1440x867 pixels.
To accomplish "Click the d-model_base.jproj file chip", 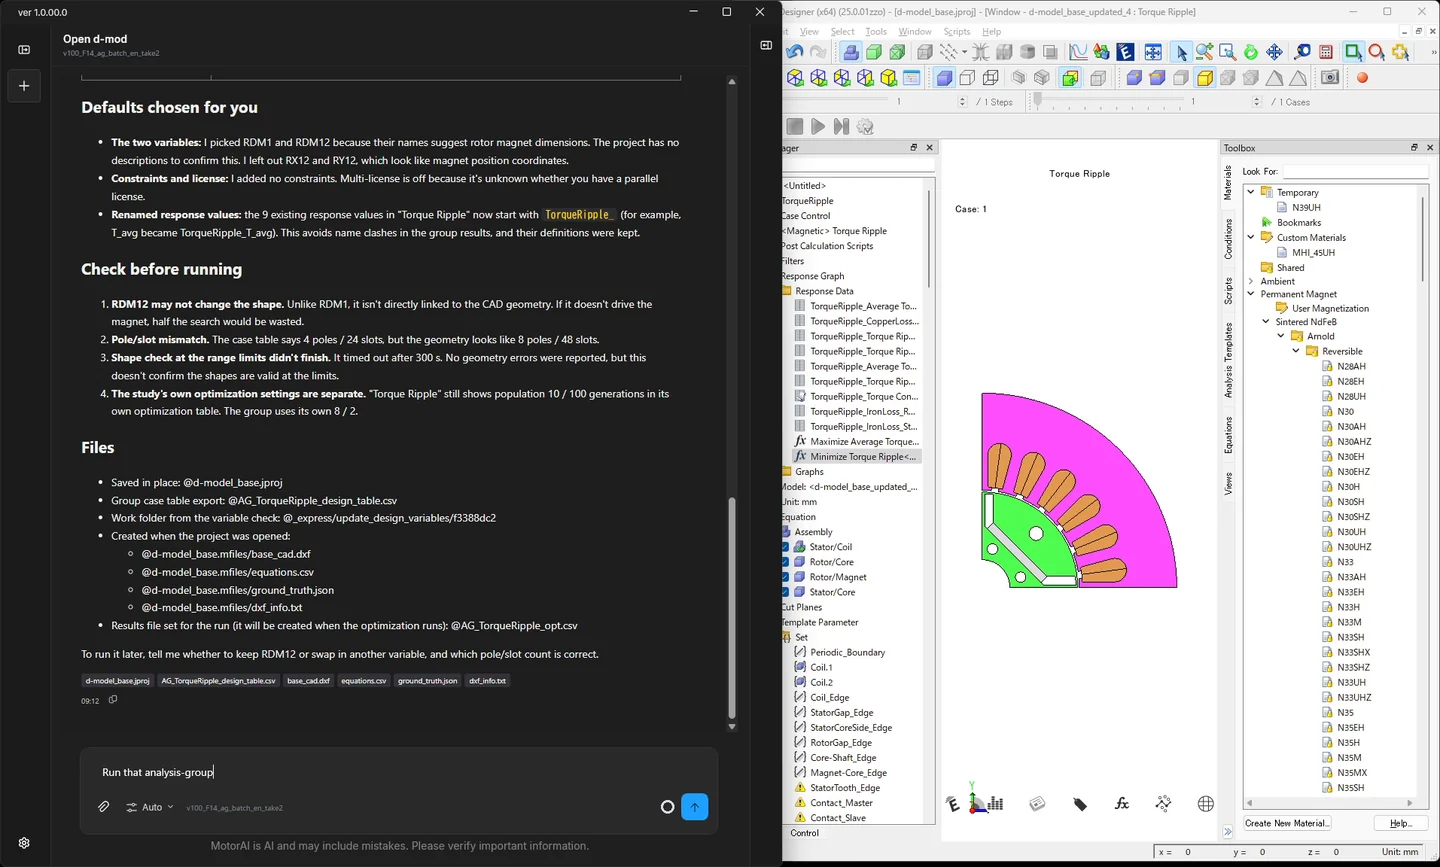I will [x=118, y=681].
